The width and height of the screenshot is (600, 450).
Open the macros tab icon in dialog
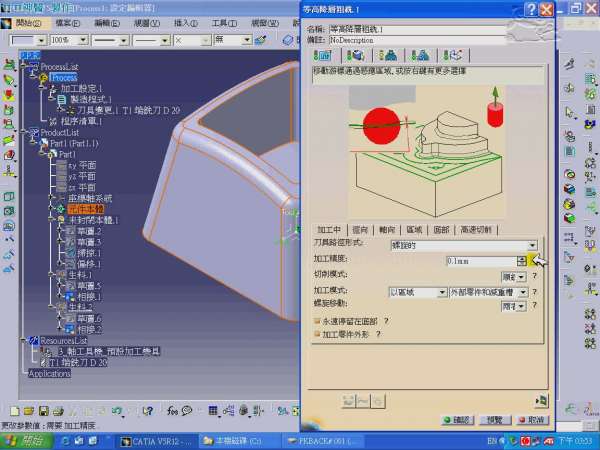coord(453,55)
